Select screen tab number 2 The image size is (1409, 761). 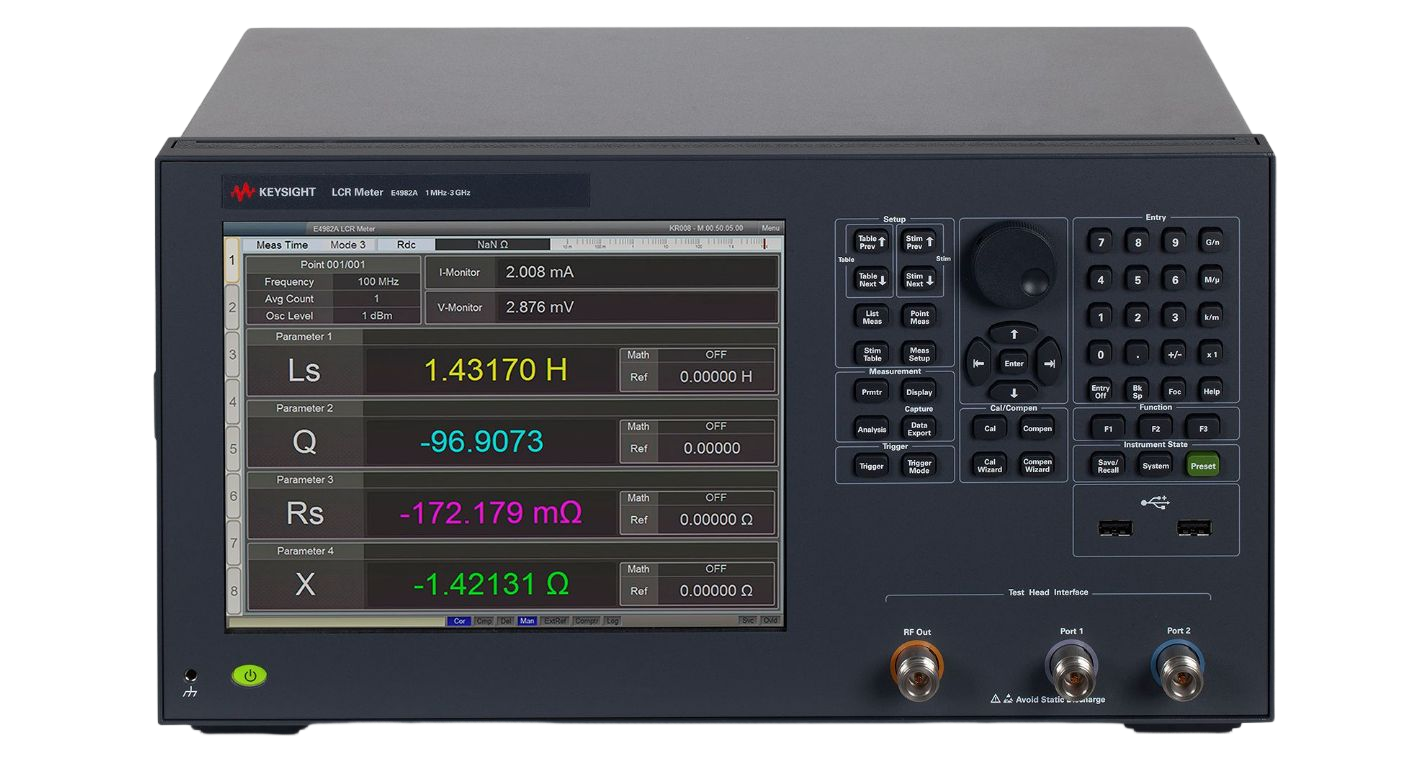click(x=232, y=308)
